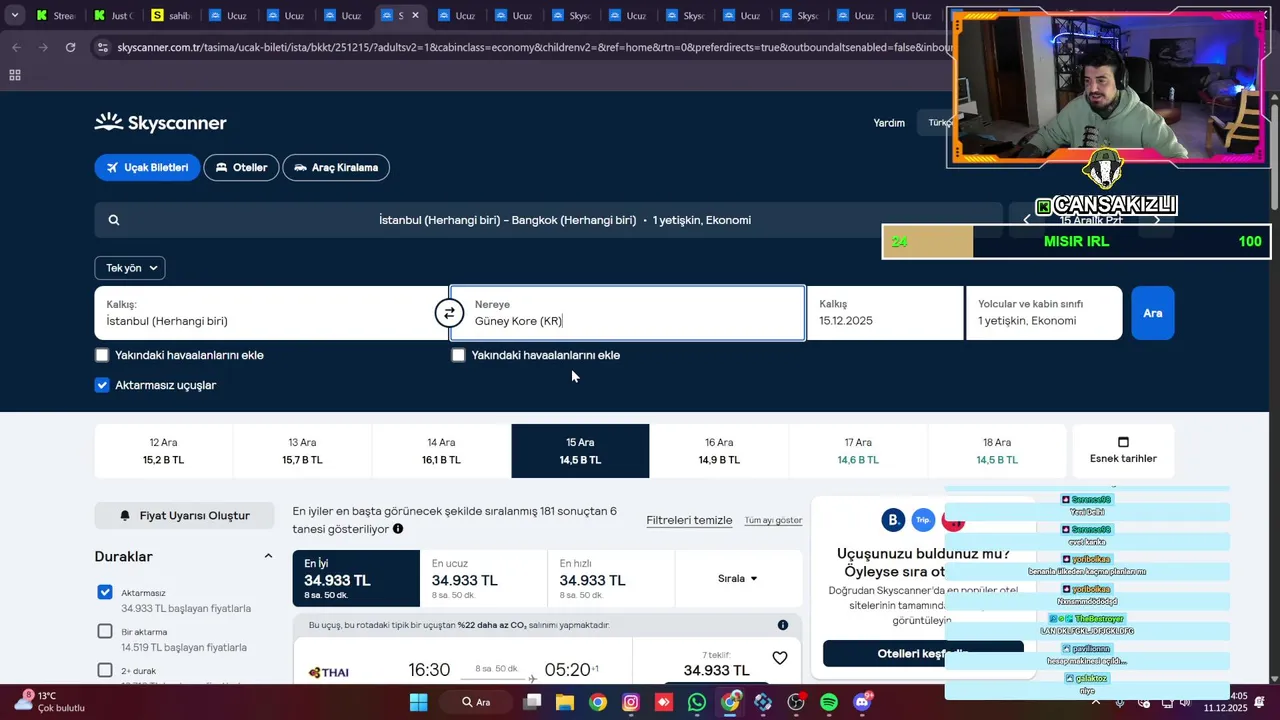Screen dimensions: 1280x720
Task: Switch to the sahibi browser tab
Action: [170, 15]
